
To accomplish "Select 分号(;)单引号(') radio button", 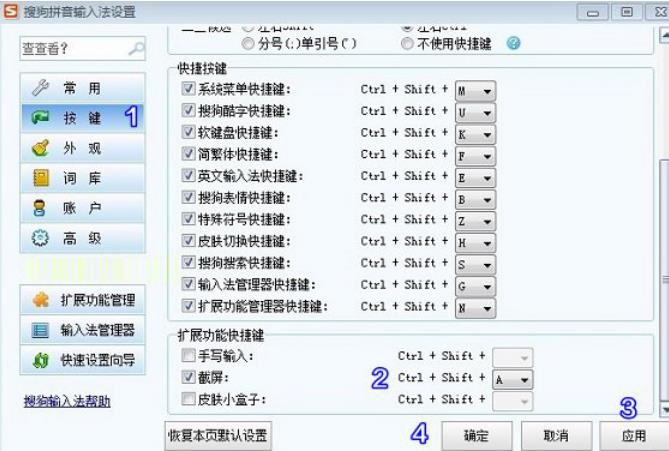I will tap(248, 43).
